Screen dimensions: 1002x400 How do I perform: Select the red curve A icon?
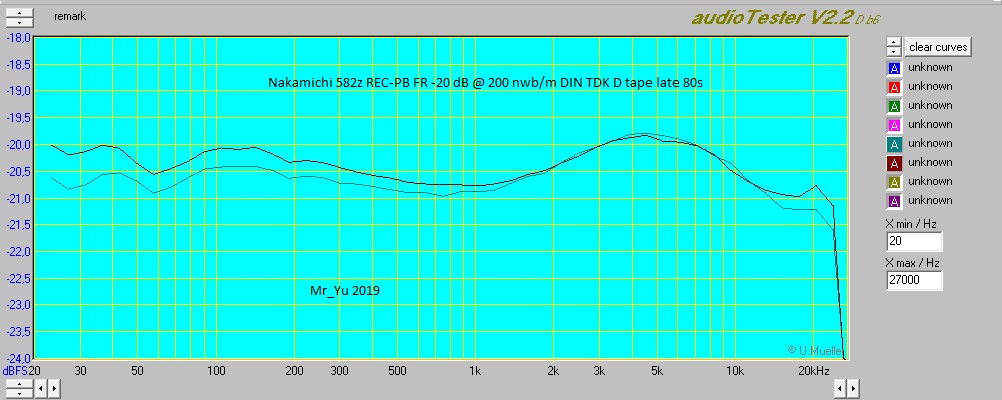point(894,87)
